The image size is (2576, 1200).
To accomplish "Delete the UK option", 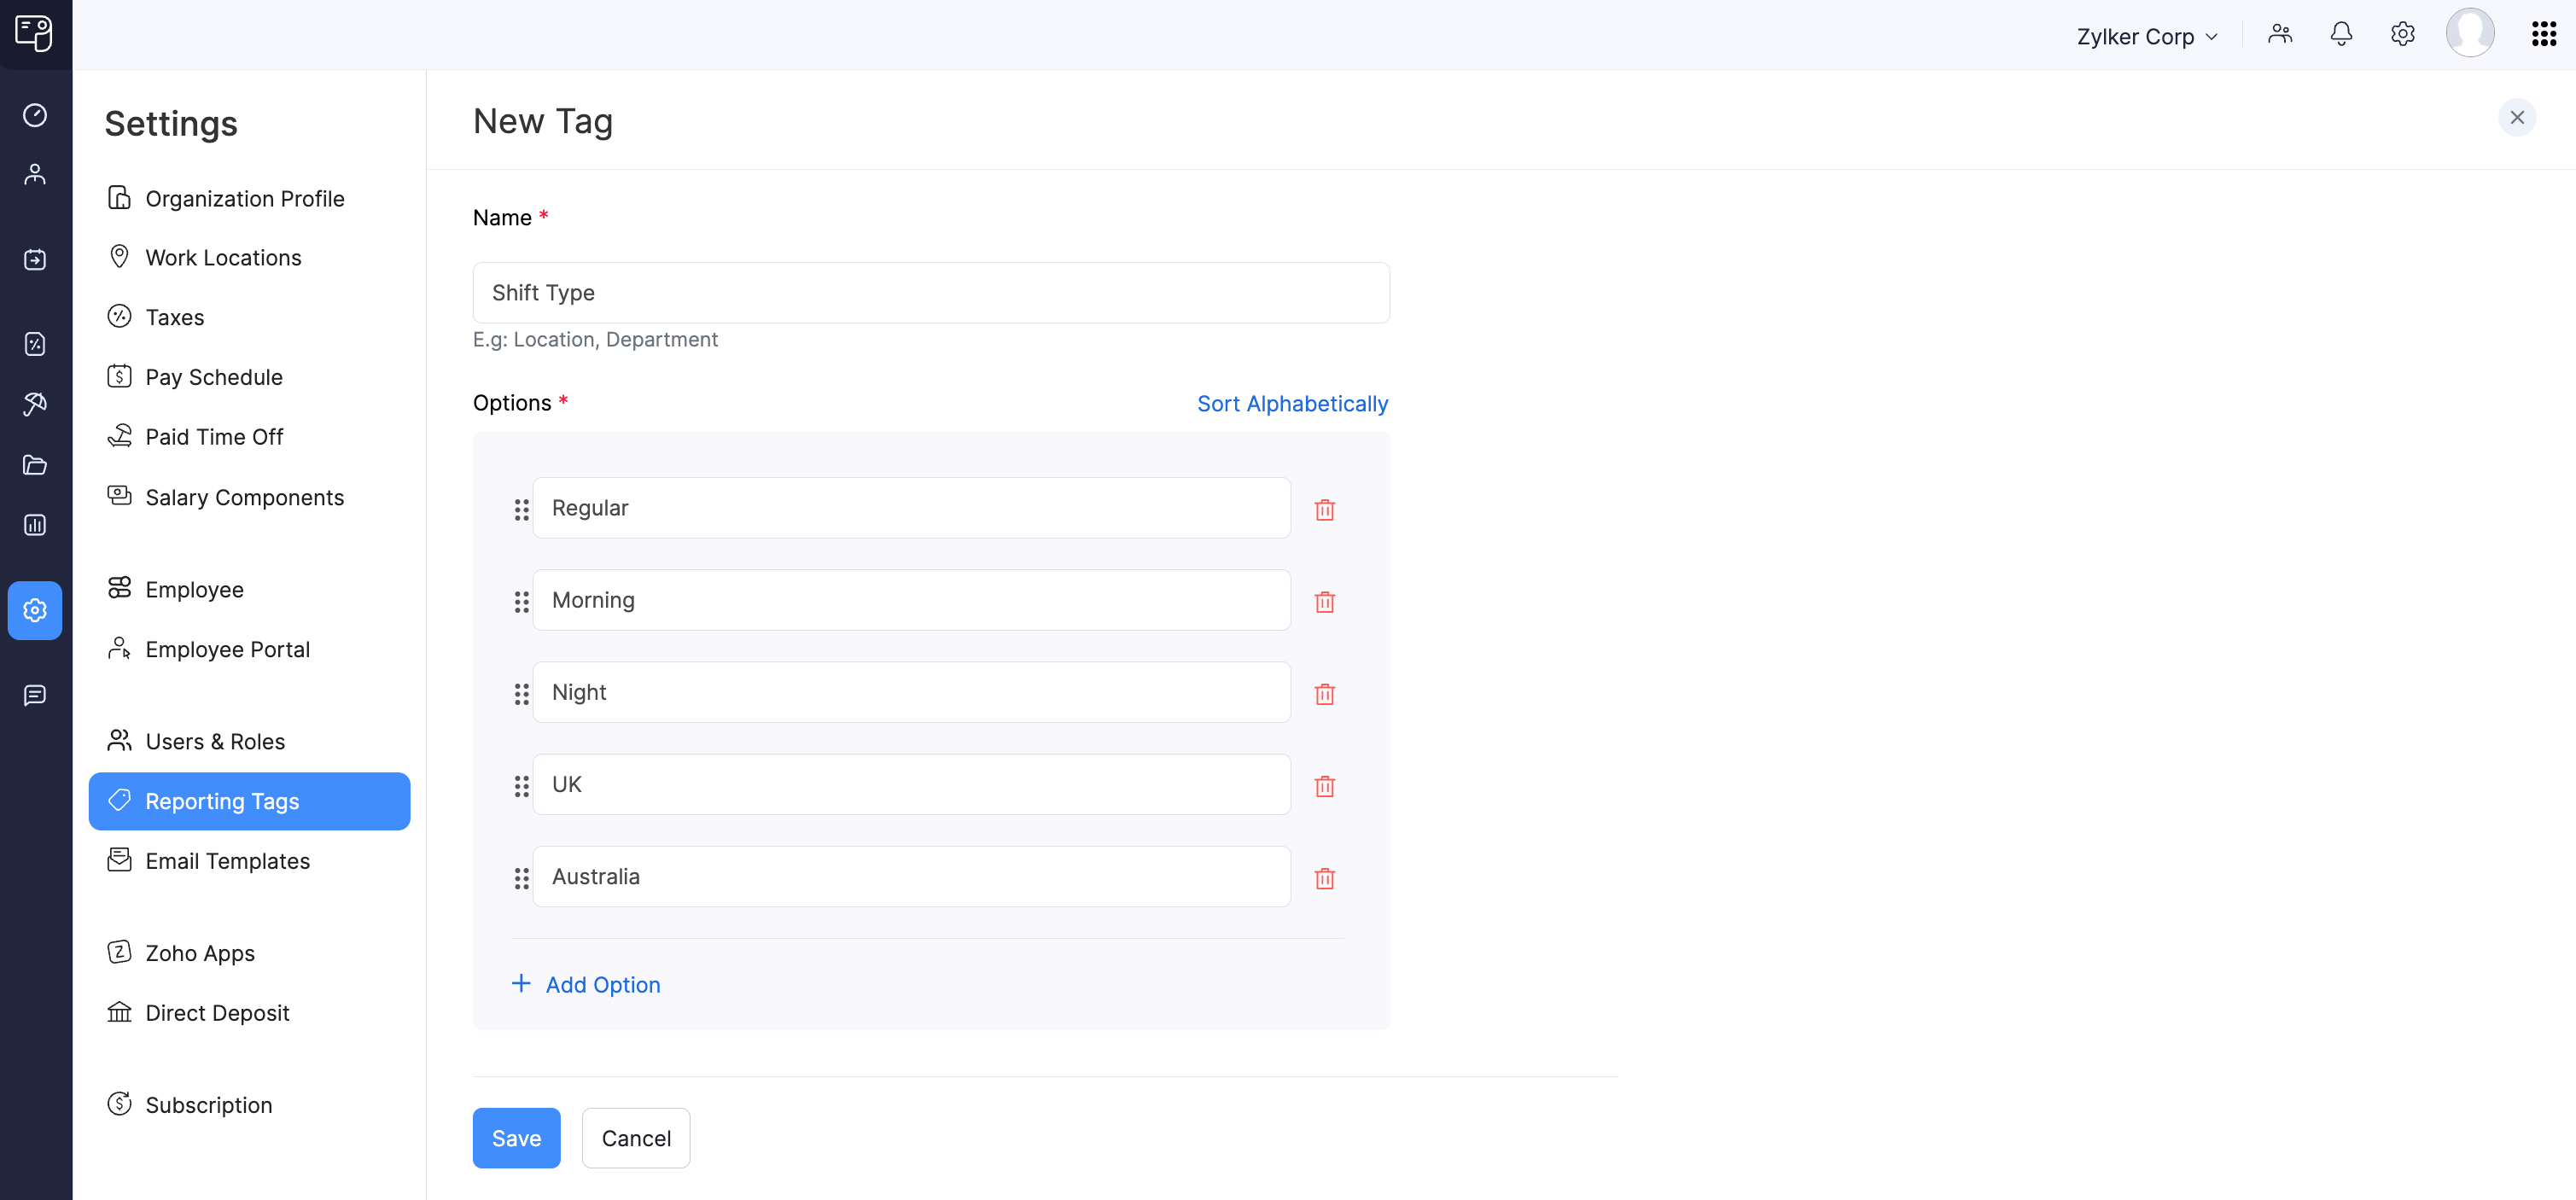I will (x=1325, y=786).
